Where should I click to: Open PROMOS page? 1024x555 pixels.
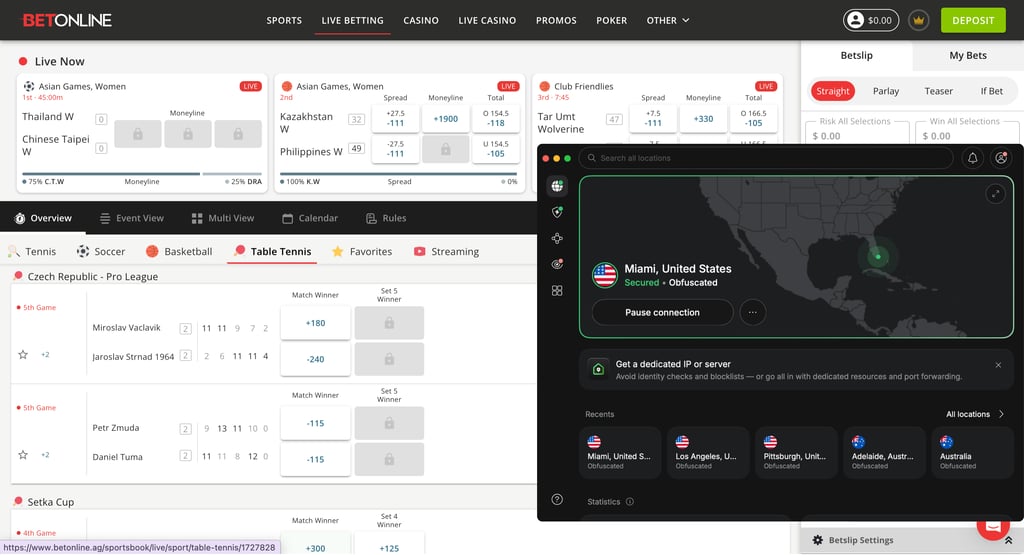pos(556,20)
